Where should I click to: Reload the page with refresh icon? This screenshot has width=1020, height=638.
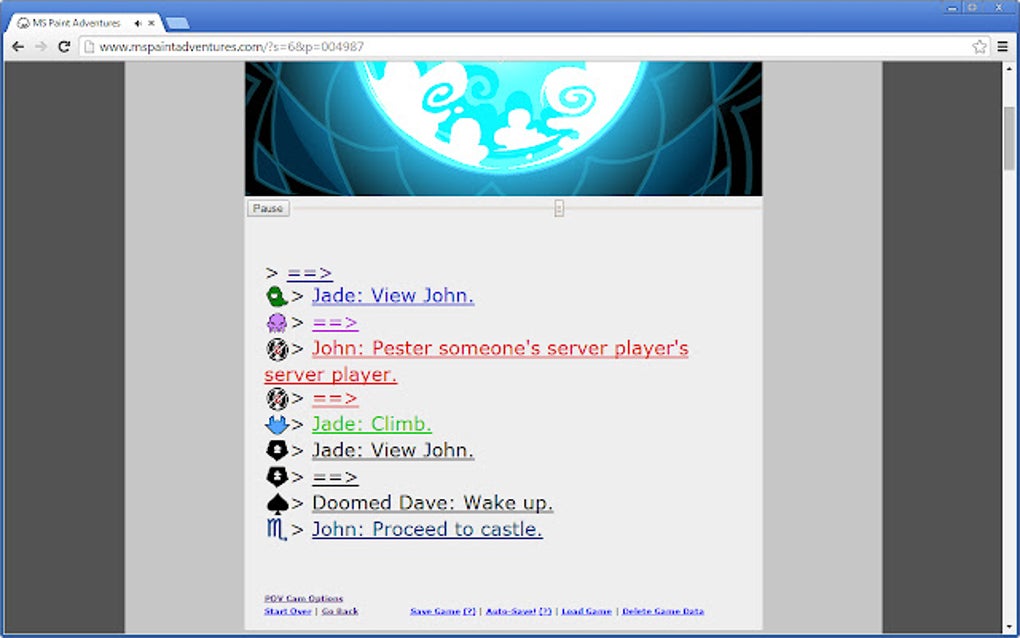64,47
